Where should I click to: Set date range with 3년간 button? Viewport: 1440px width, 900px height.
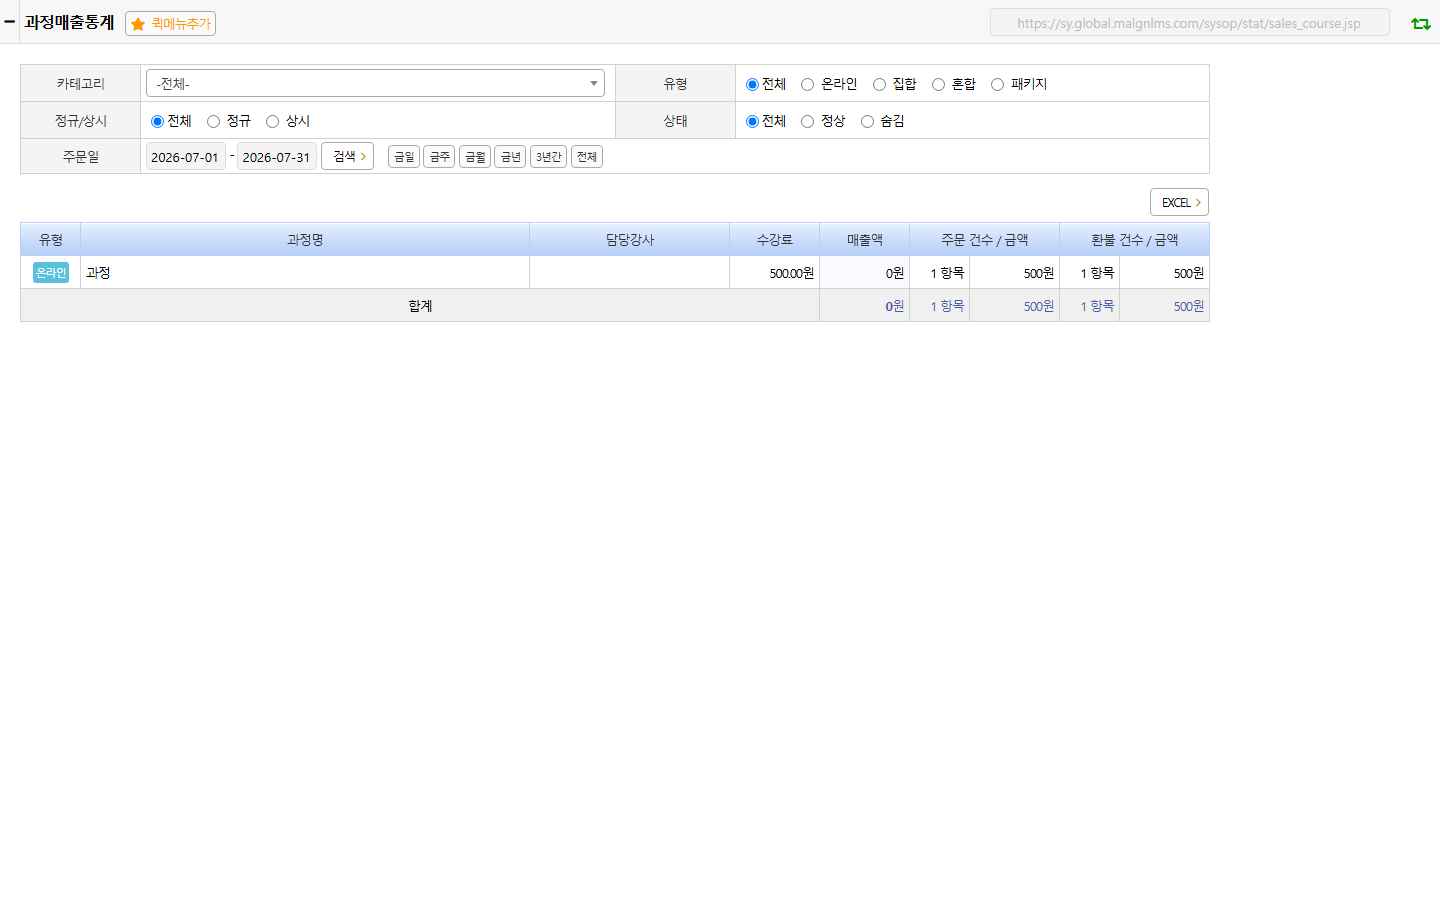548,157
